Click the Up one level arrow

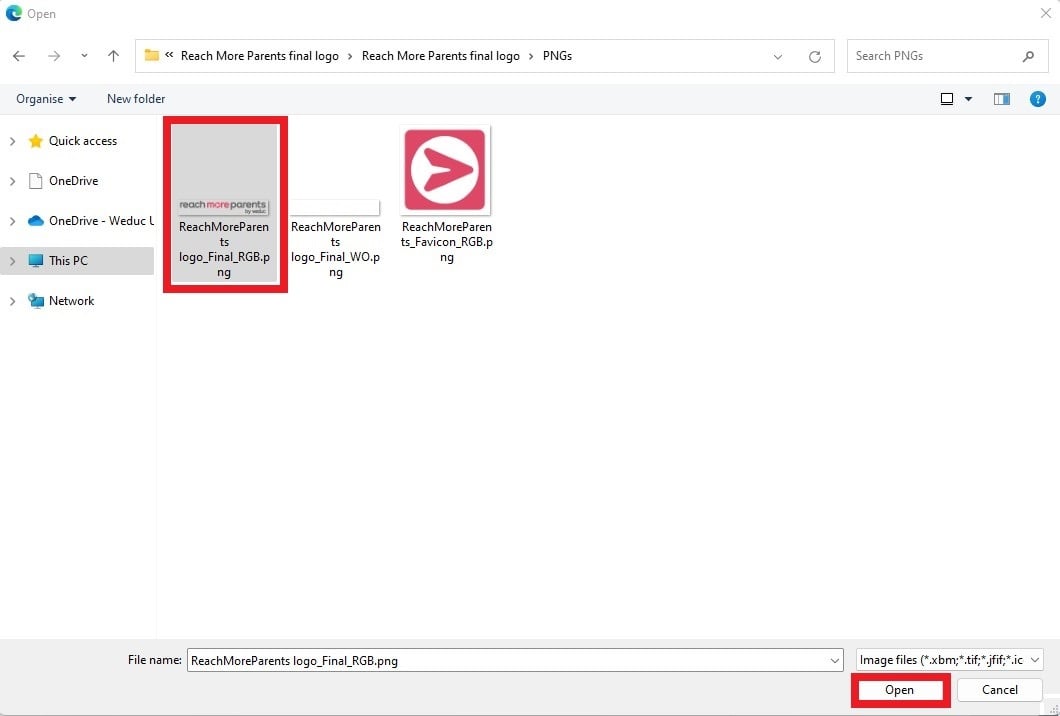[113, 56]
